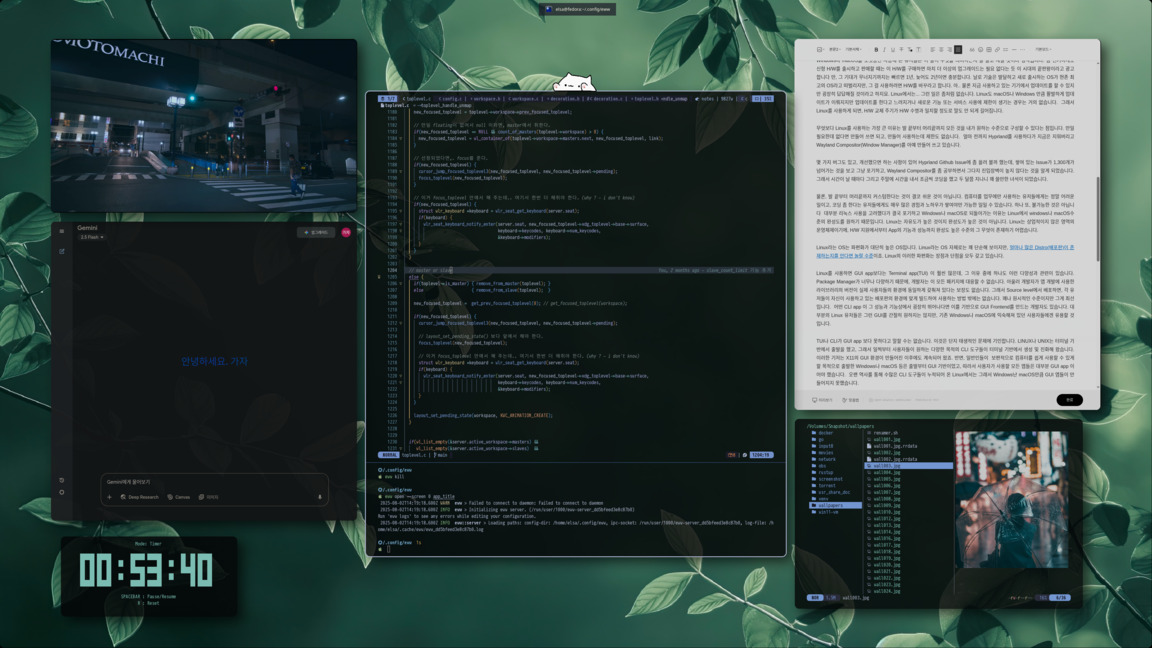This screenshot has height=648, width=1152.
Task: Toggle justified alignment in the editor toolbar
Action: [x=958, y=50]
